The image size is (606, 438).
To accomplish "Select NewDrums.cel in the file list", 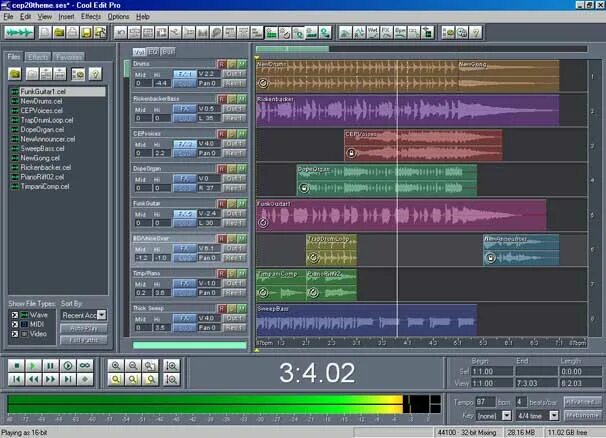I will tap(41, 101).
